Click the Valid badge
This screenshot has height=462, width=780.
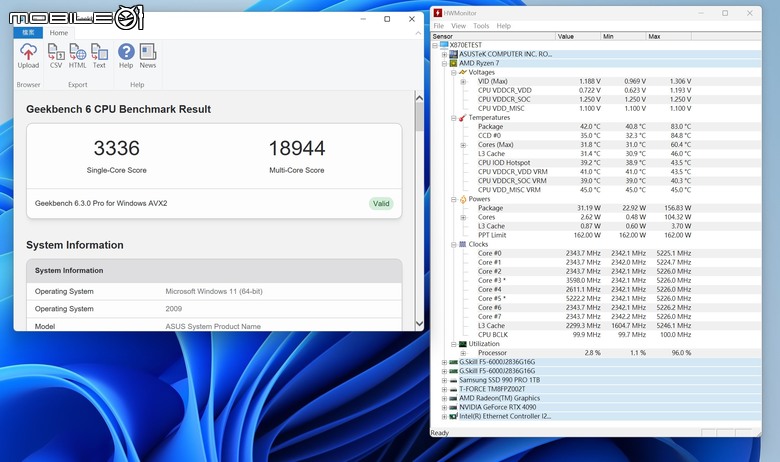(x=381, y=203)
